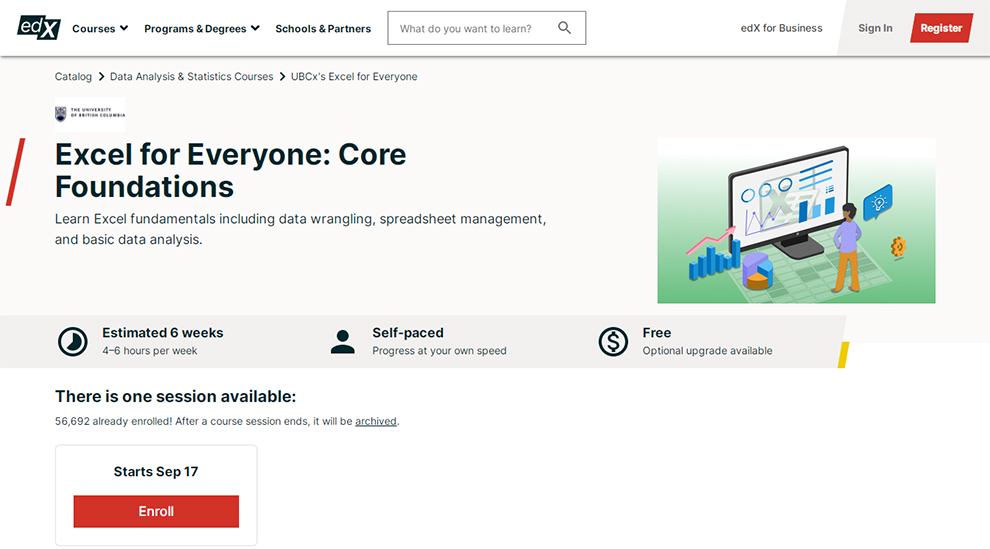Click the course illustration thumbnail
This screenshot has width=990, height=549.
pos(796,220)
